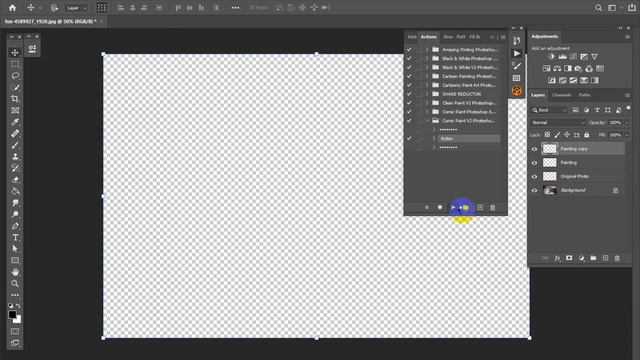
Task: Switch to the History tab
Action: coord(412,37)
